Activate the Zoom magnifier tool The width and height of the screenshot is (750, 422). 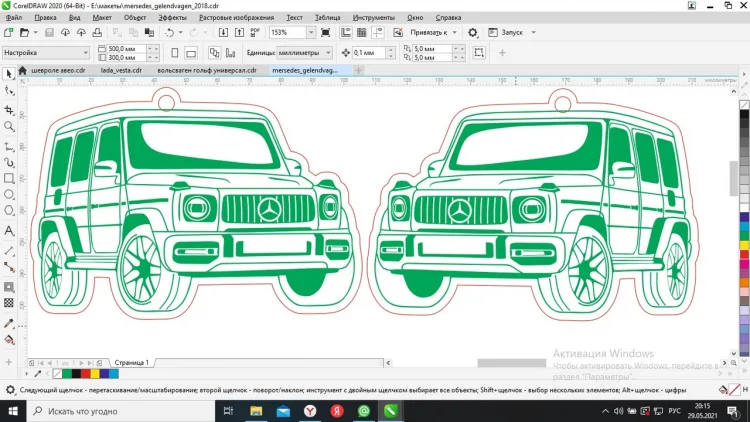(x=9, y=126)
